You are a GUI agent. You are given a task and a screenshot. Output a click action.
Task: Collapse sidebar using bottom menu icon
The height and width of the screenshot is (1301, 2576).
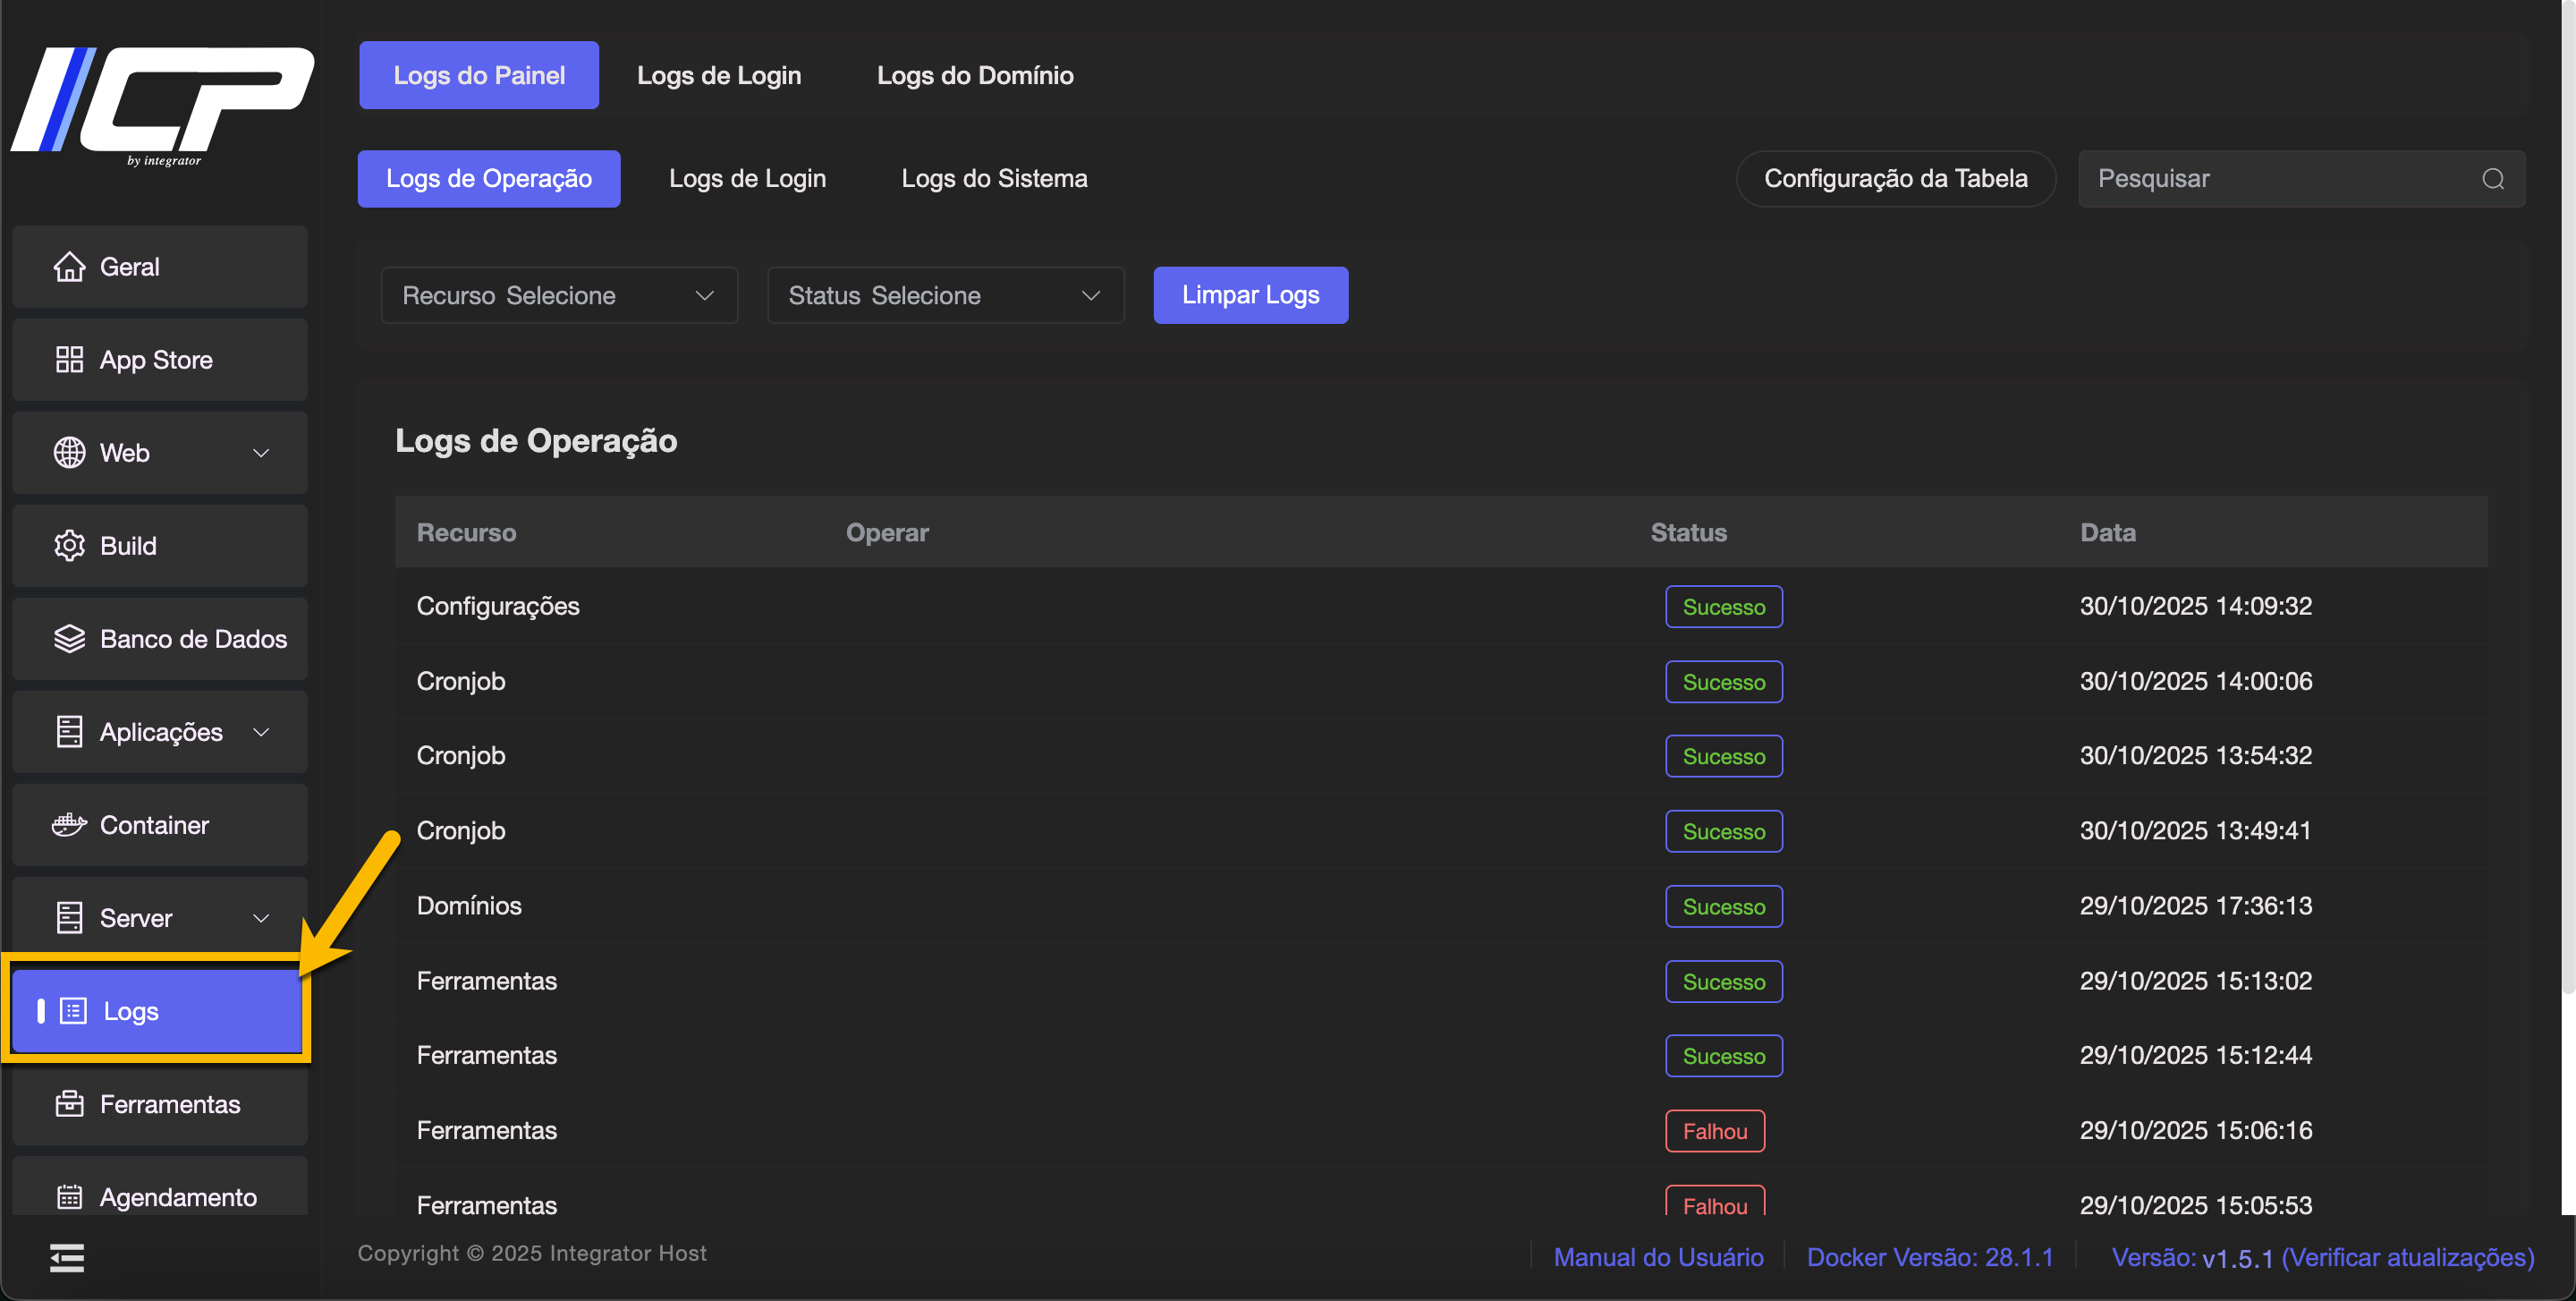pos(67,1258)
